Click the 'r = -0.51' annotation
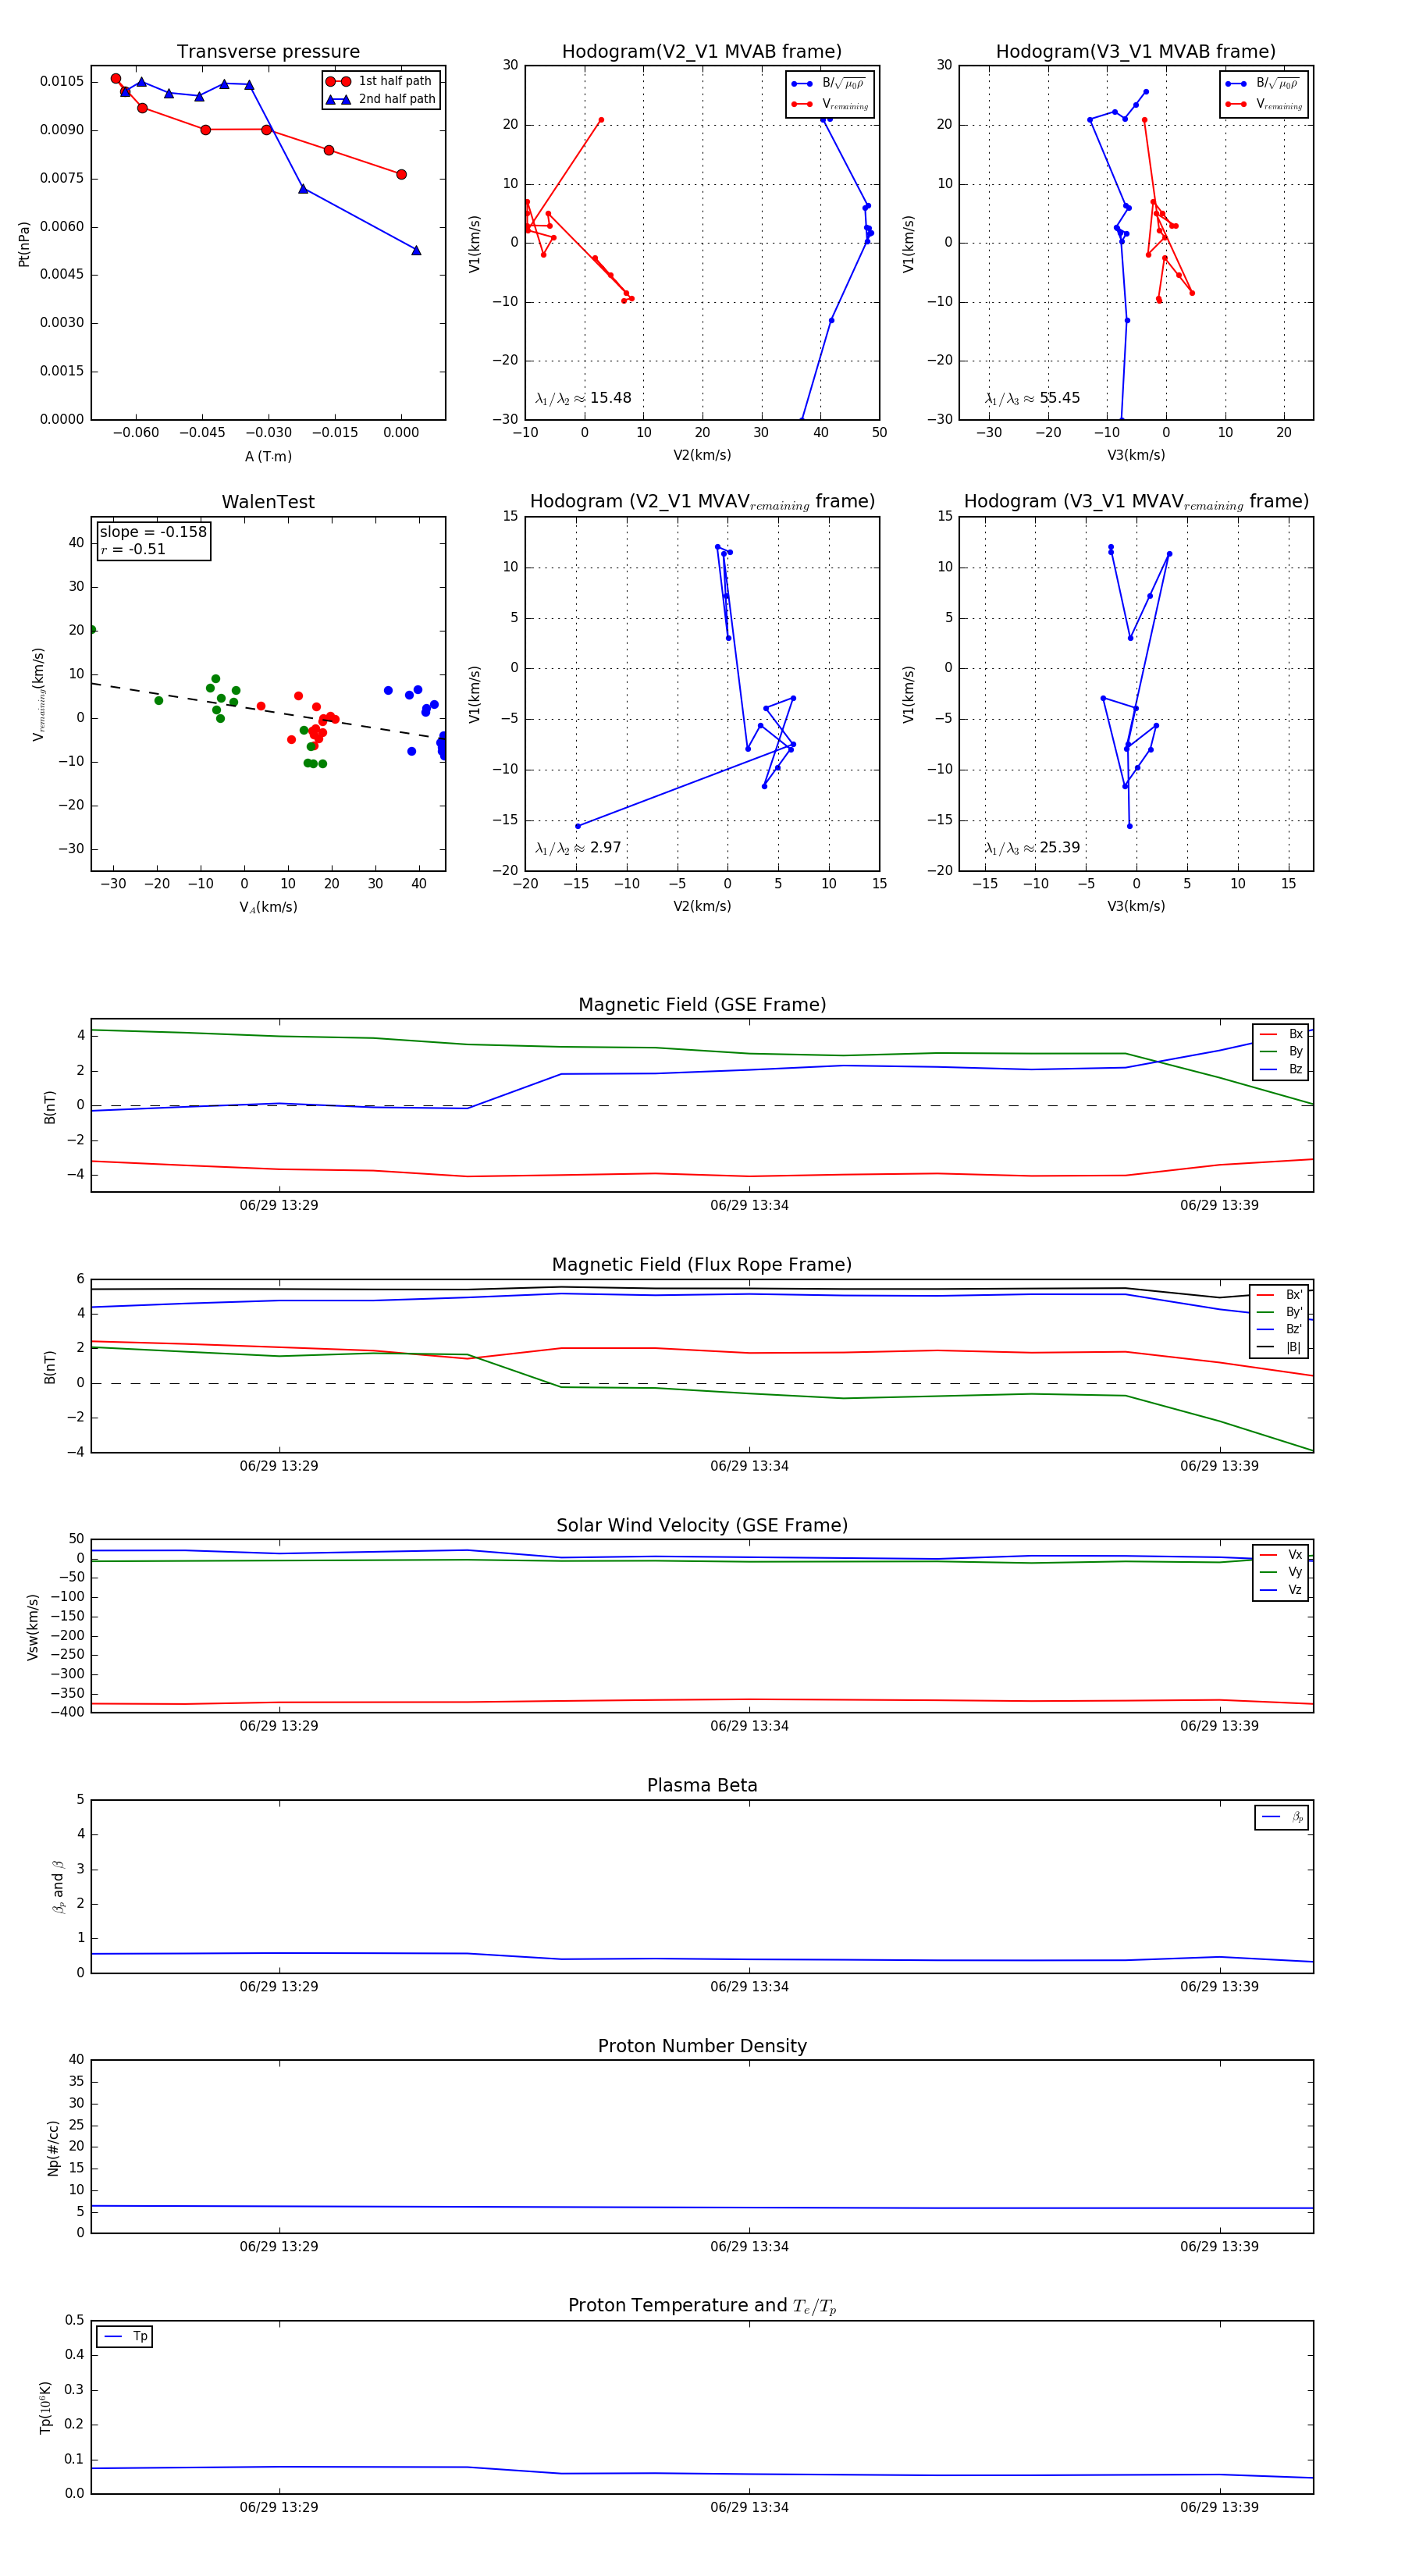 [133, 549]
